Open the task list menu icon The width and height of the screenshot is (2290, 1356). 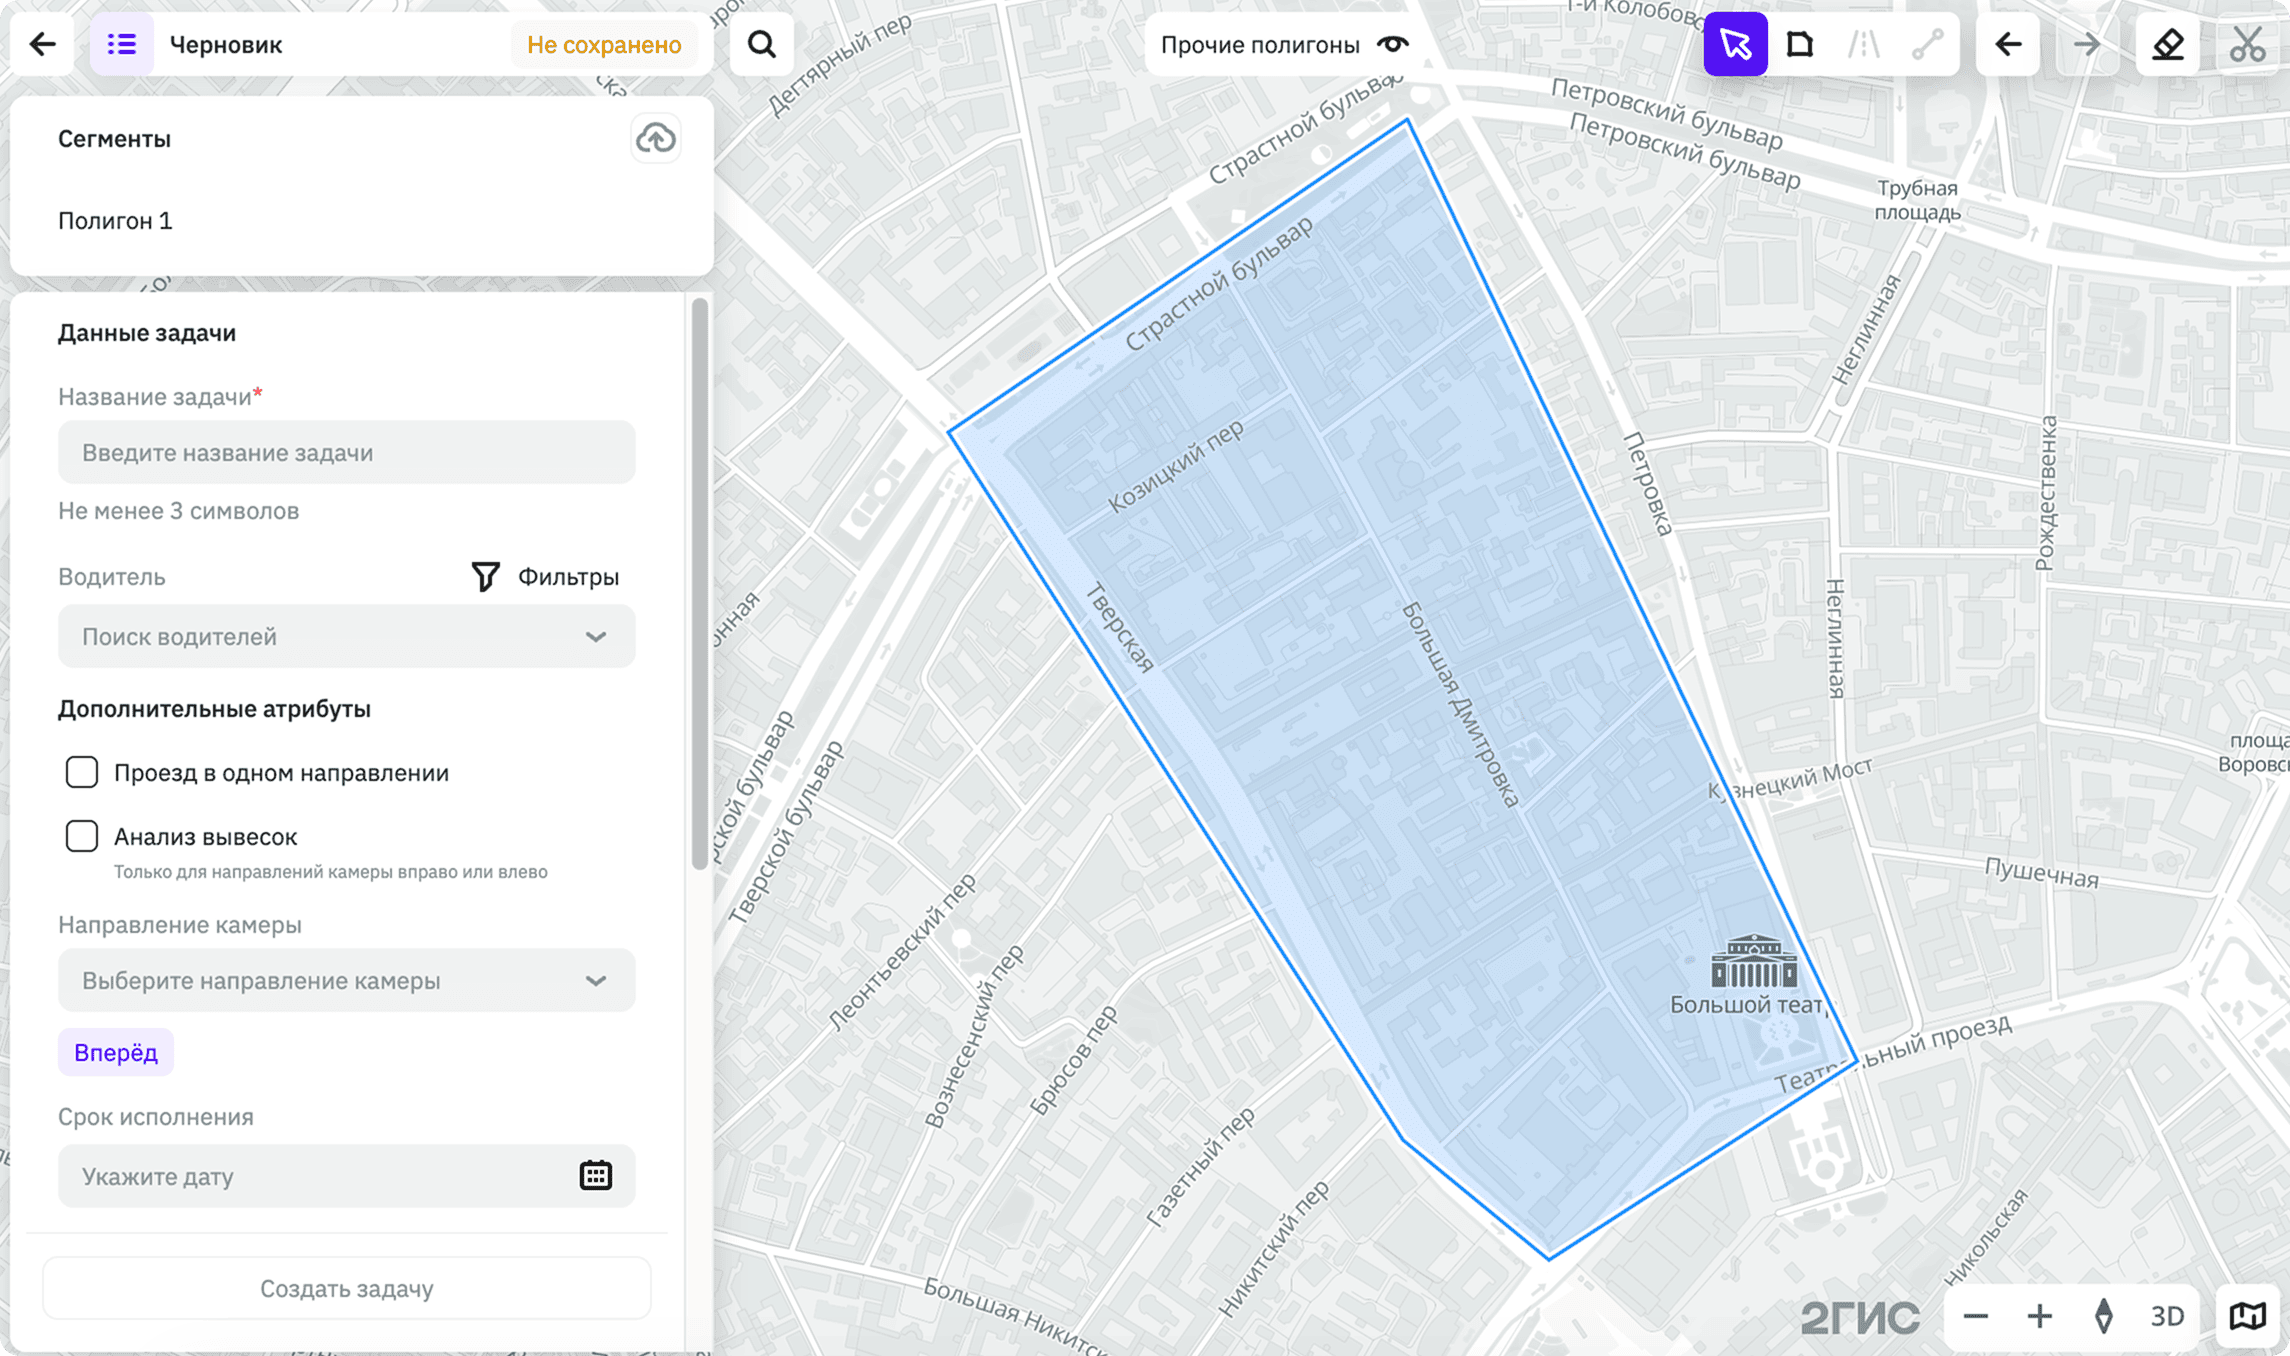tap(122, 44)
